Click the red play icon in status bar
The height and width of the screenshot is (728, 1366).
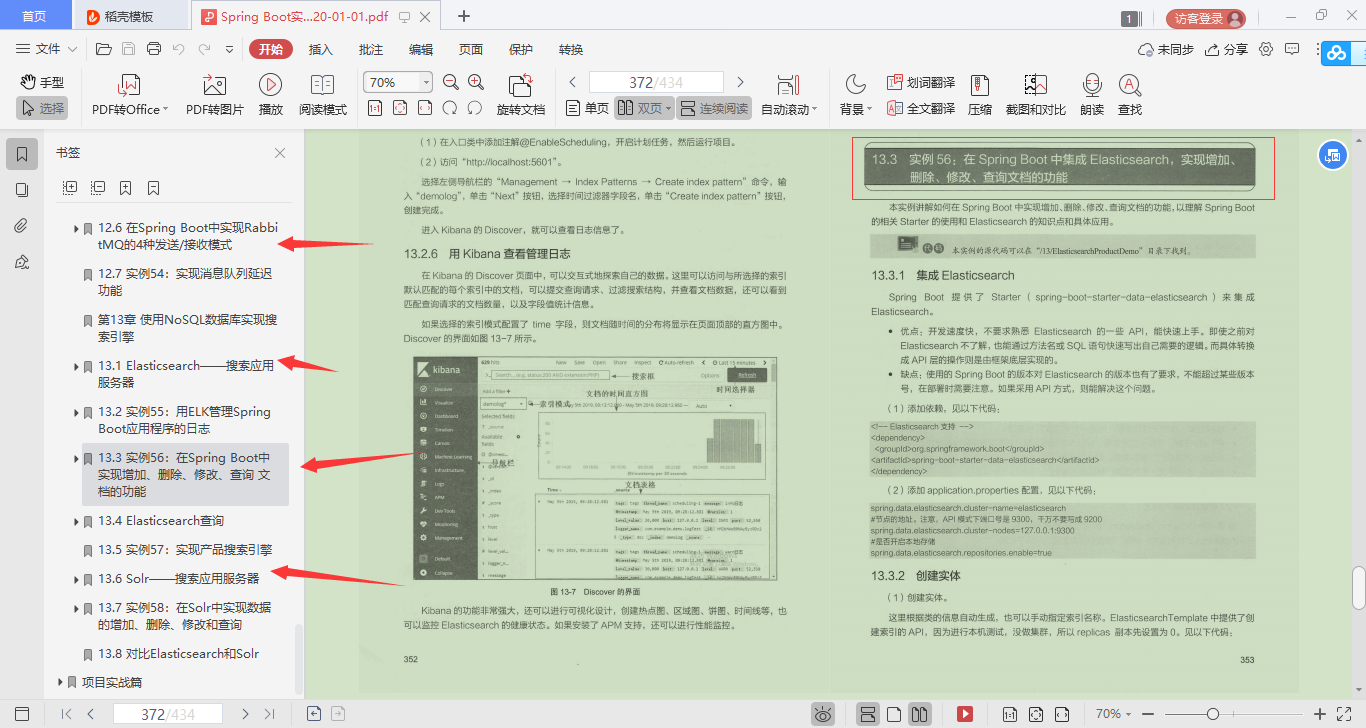click(964, 714)
